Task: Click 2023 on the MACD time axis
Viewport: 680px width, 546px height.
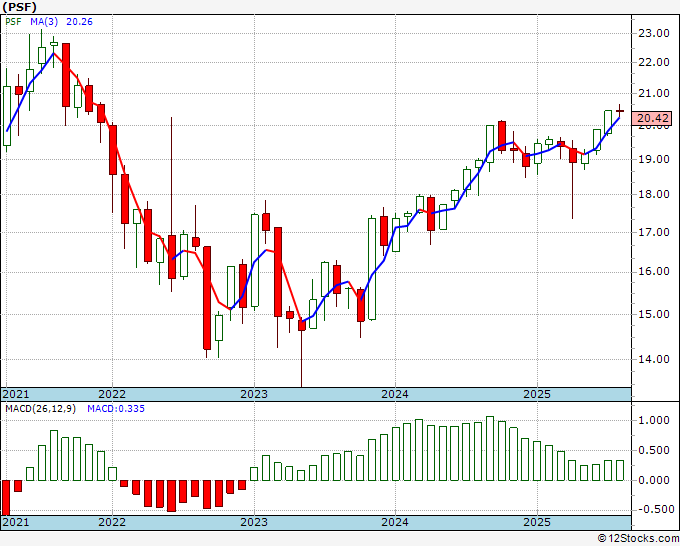Action: click(254, 522)
